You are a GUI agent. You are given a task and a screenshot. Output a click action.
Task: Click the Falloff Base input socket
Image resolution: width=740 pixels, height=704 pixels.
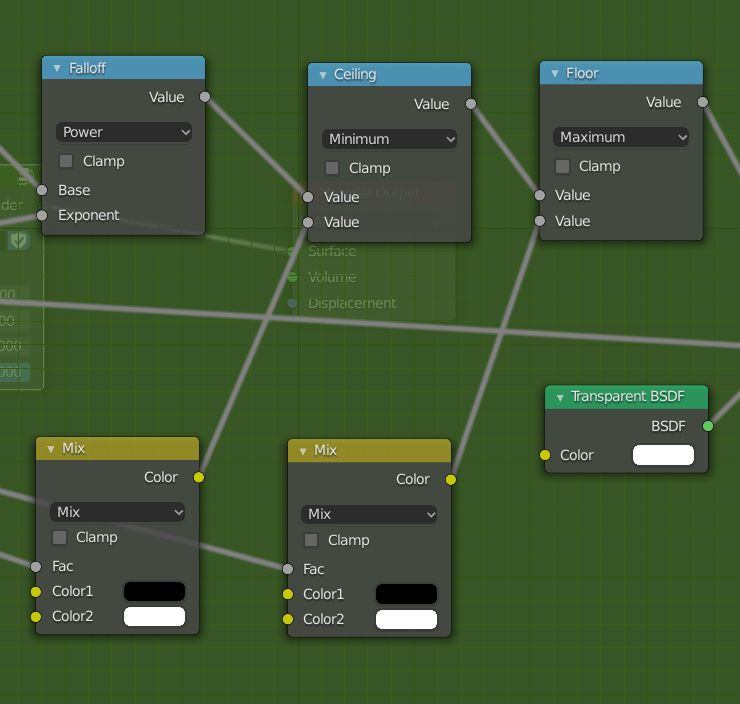tap(42, 190)
